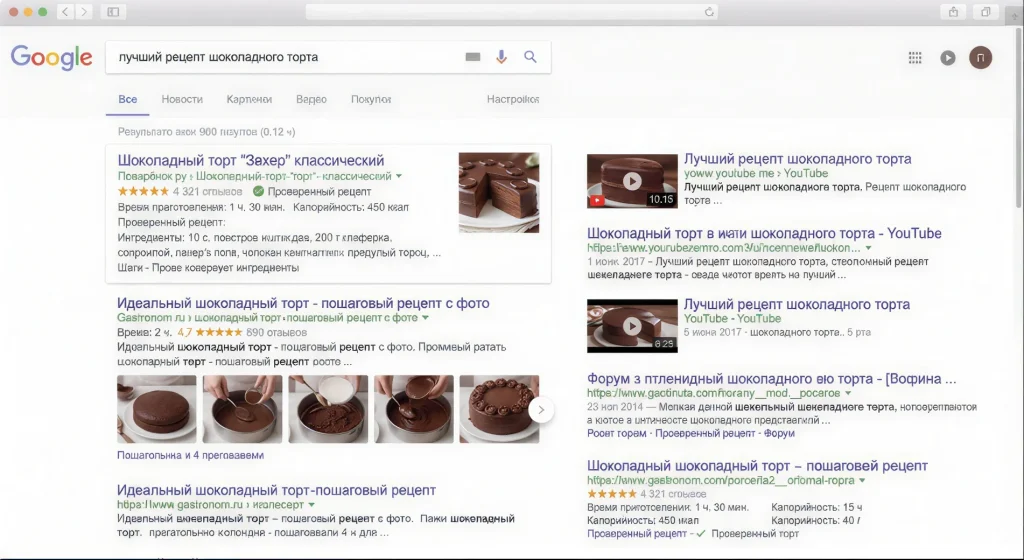The height and width of the screenshot is (560, 1024).
Task: Open Лучший рецепт link dated 5 июня 2017
Action: 797,304
